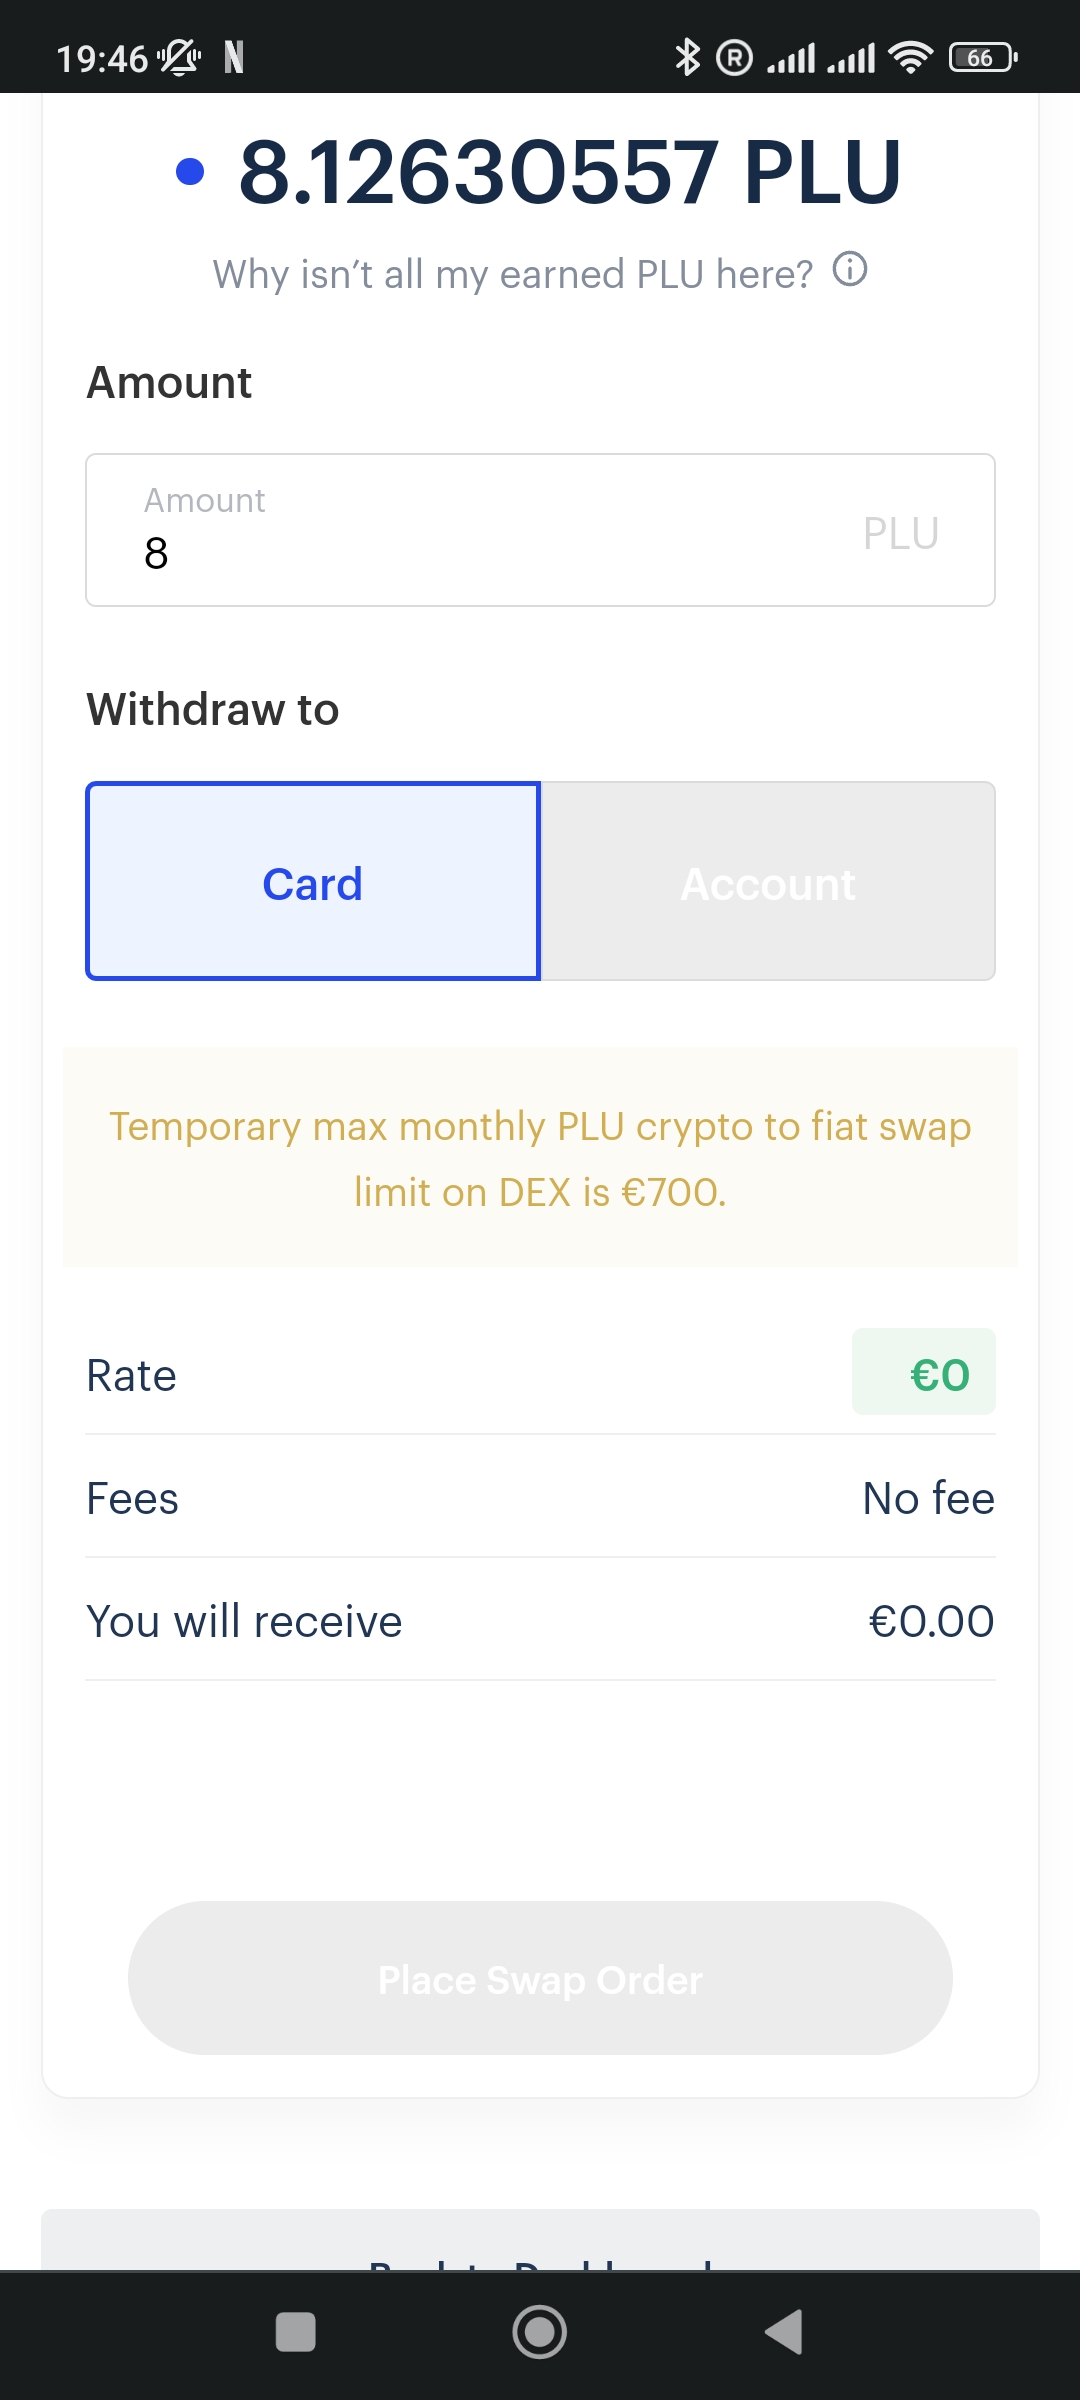Tap the clock showing 19:46
The image size is (1080, 2400).
tap(102, 59)
